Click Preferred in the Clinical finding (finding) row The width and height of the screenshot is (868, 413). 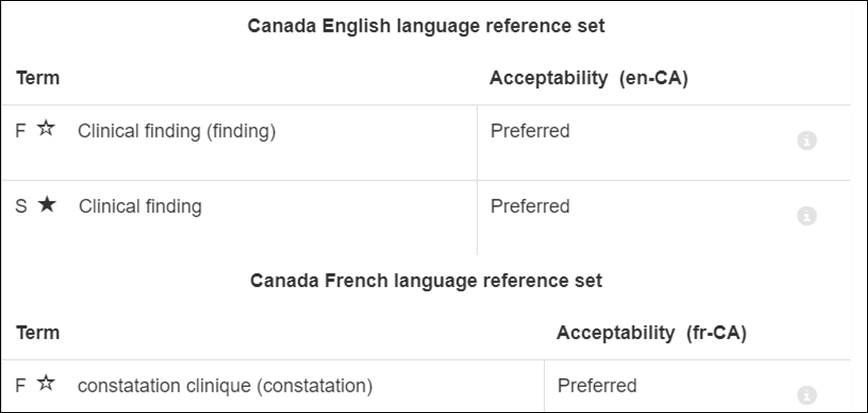coord(530,131)
